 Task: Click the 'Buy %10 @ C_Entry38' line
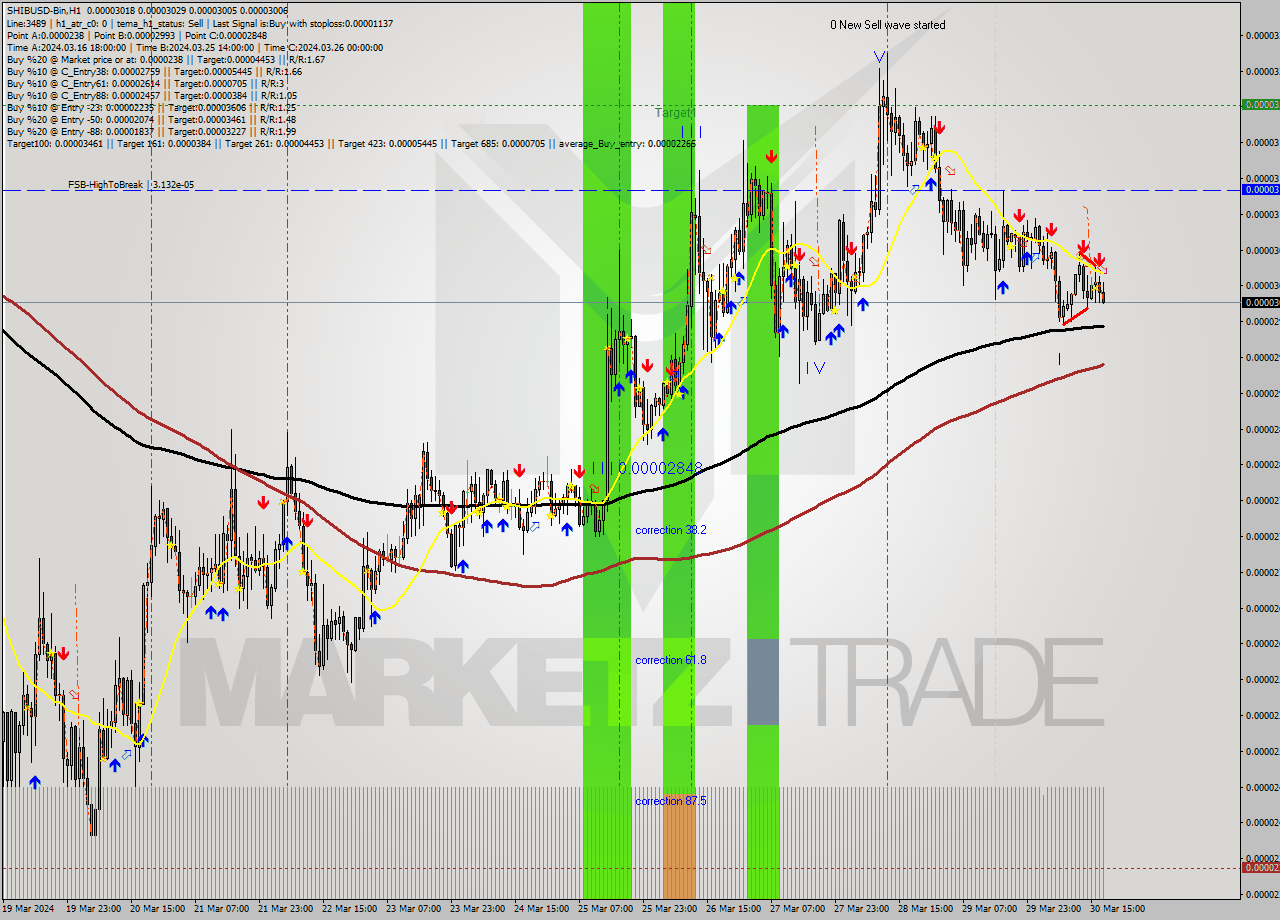[154, 71]
